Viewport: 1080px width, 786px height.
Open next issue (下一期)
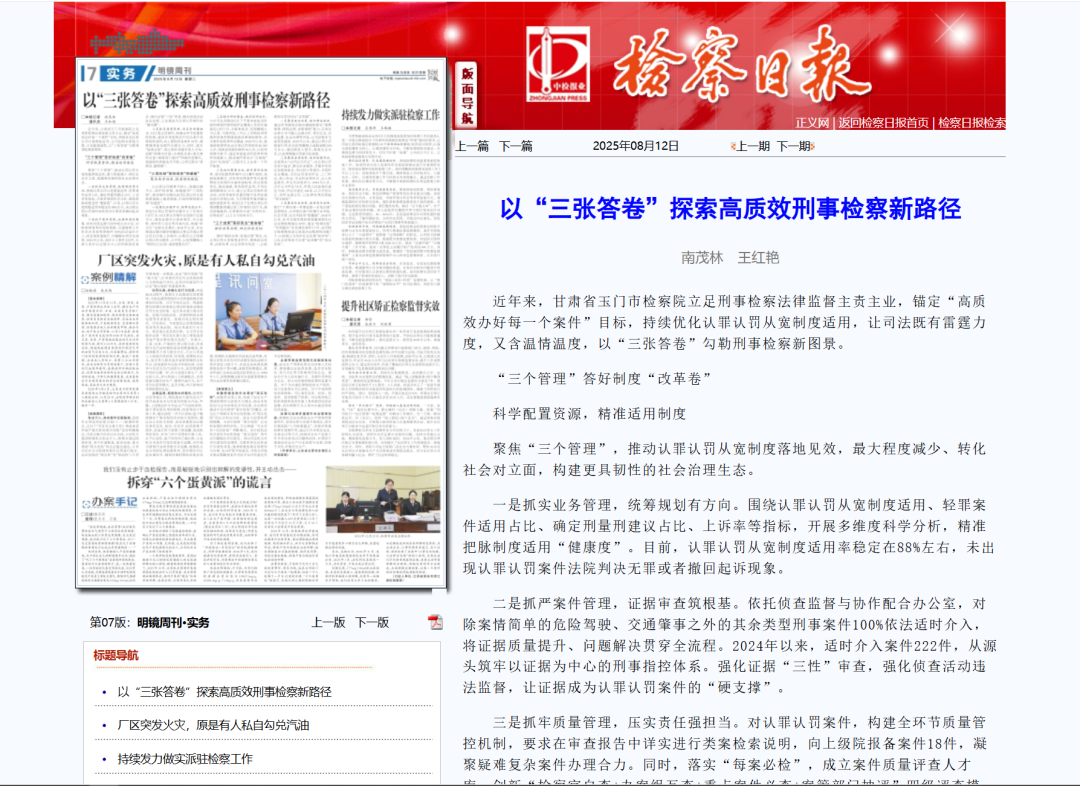[x=794, y=146]
